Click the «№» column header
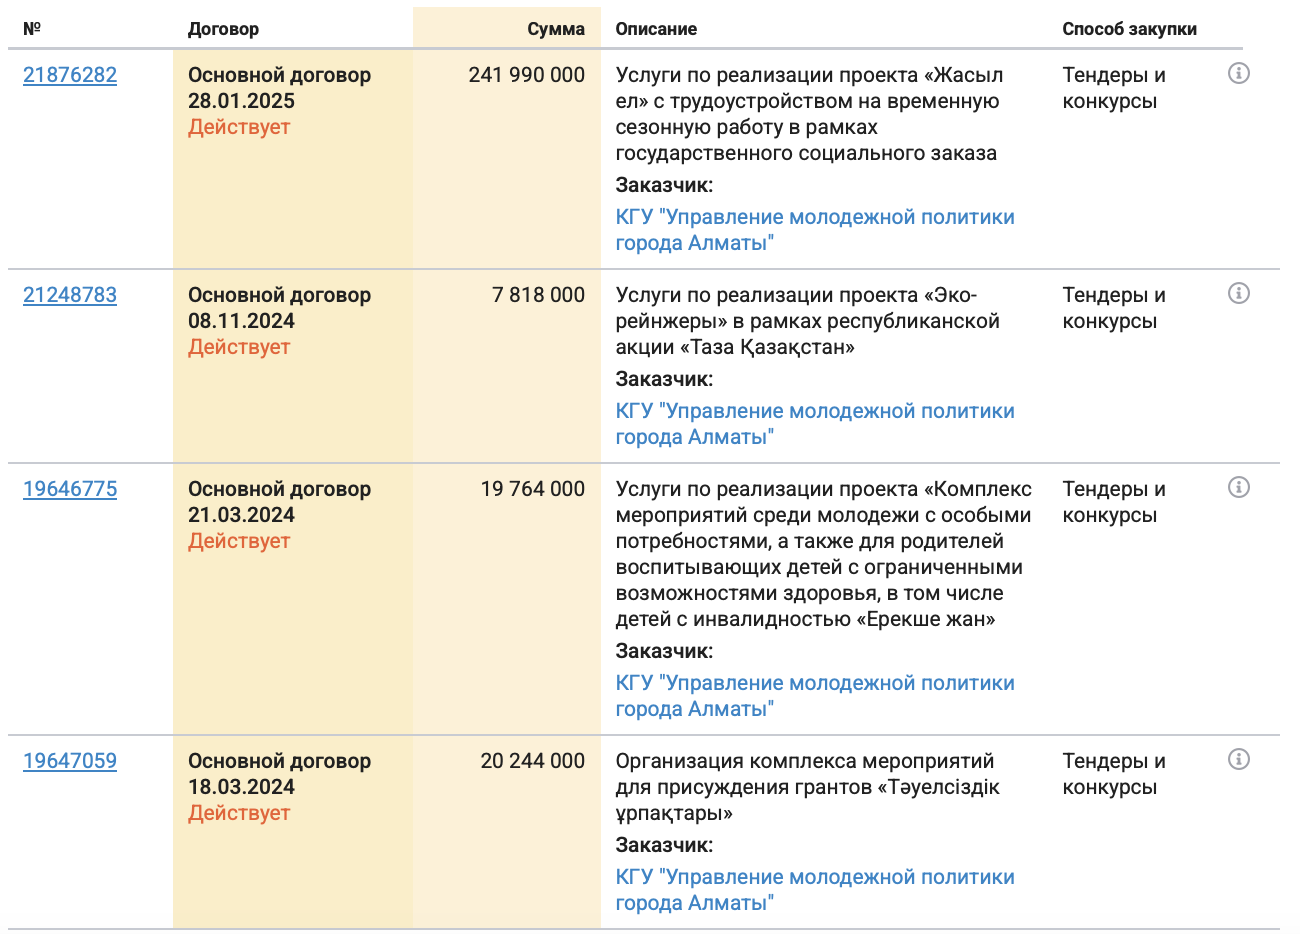Screen dimensions: 1300x934 (x=32, y=29)
